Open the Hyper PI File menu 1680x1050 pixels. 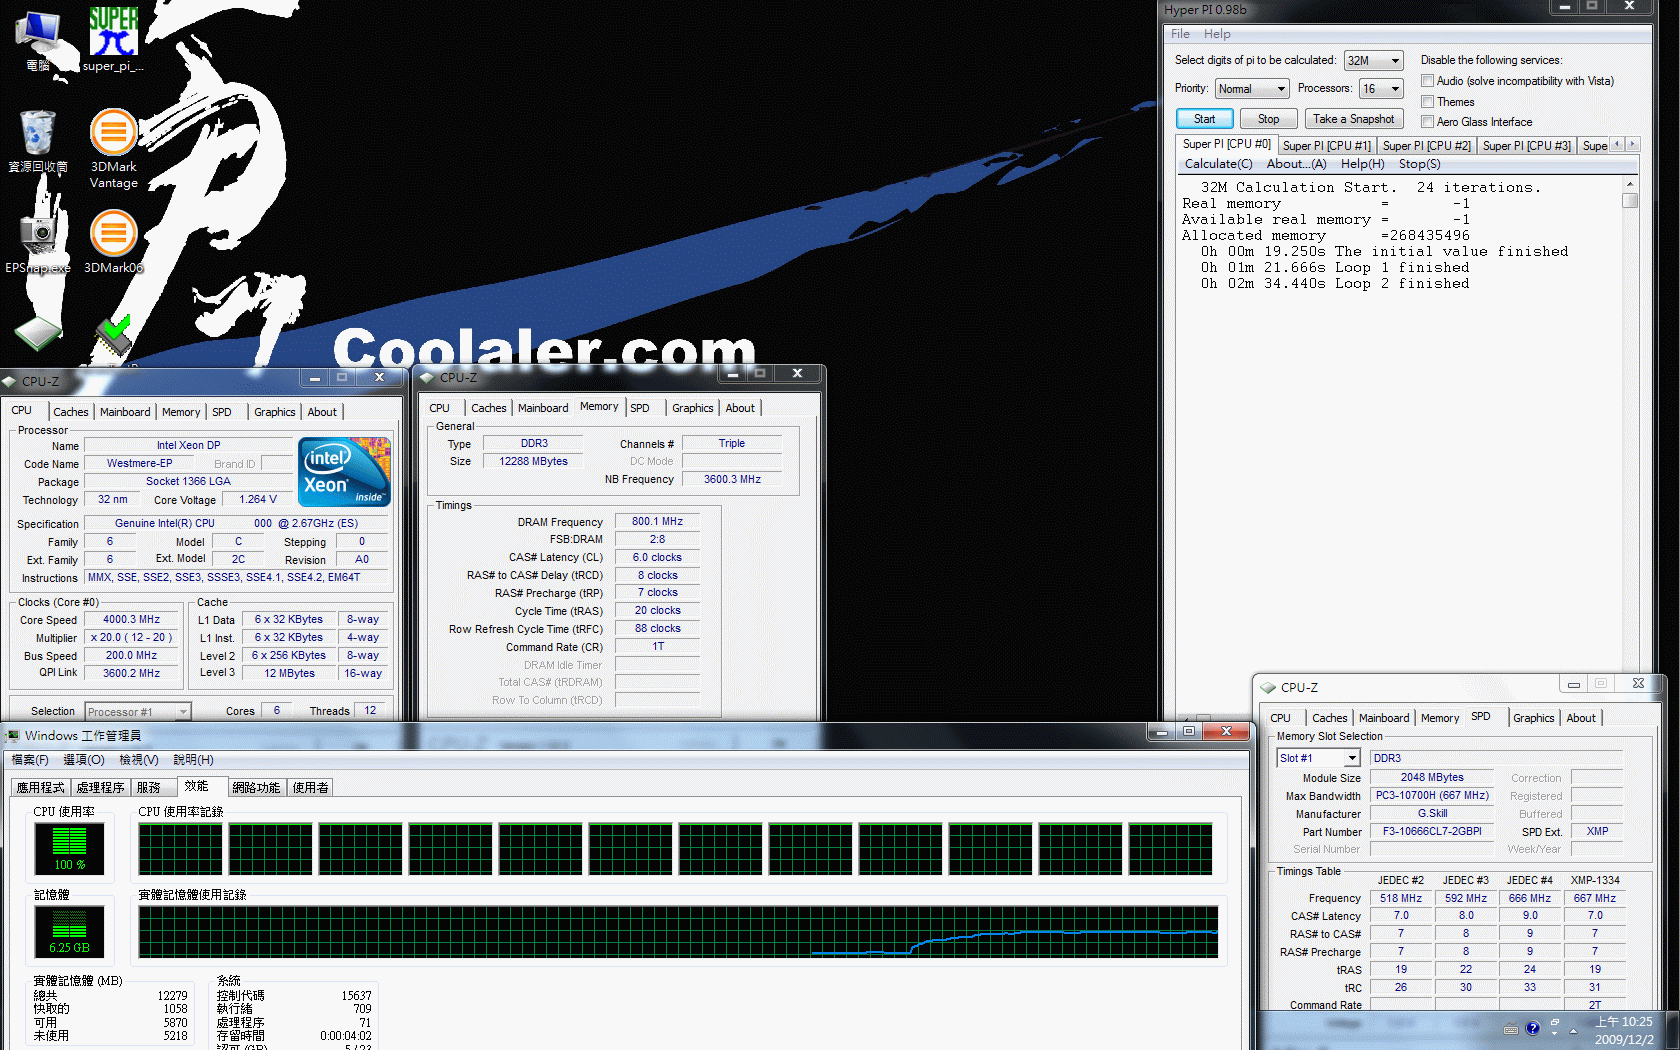pos(1180,34)
